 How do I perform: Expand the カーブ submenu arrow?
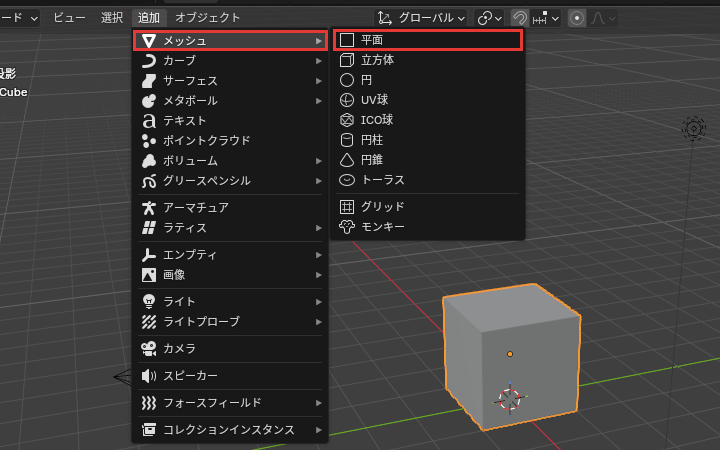click(x=319, y=61)
